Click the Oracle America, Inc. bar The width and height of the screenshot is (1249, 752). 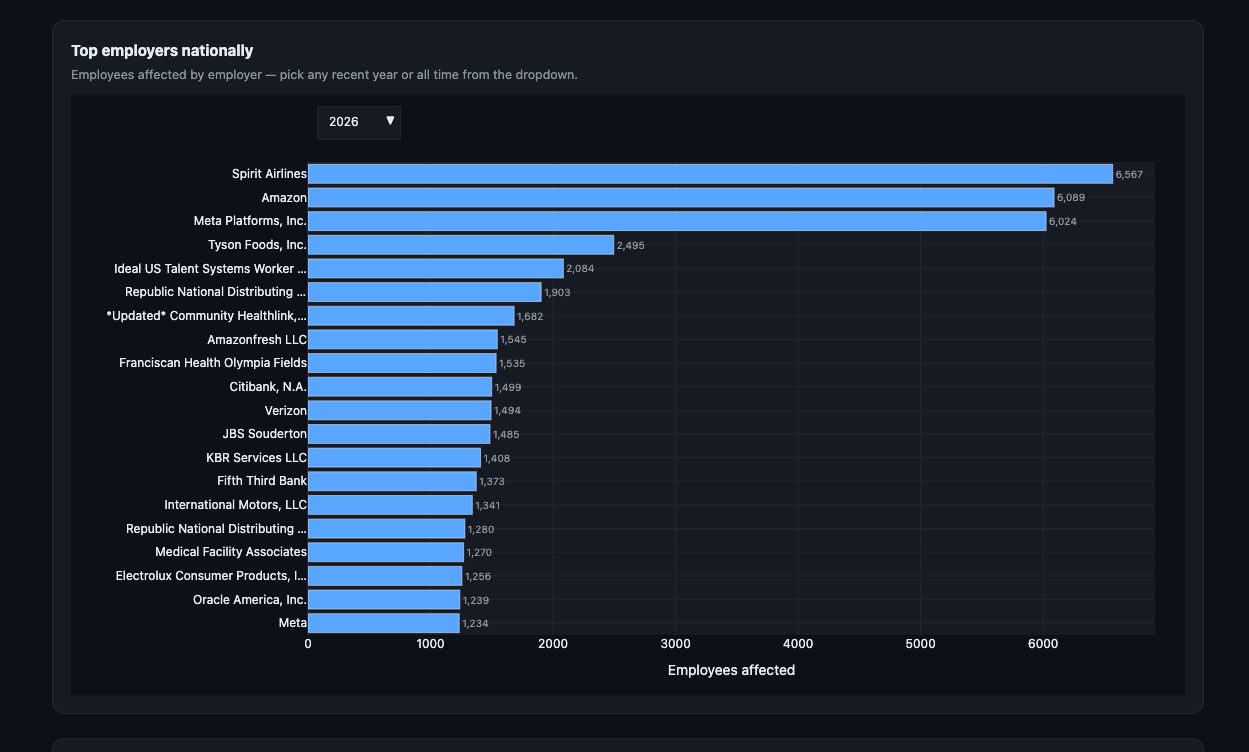(384, 600)
